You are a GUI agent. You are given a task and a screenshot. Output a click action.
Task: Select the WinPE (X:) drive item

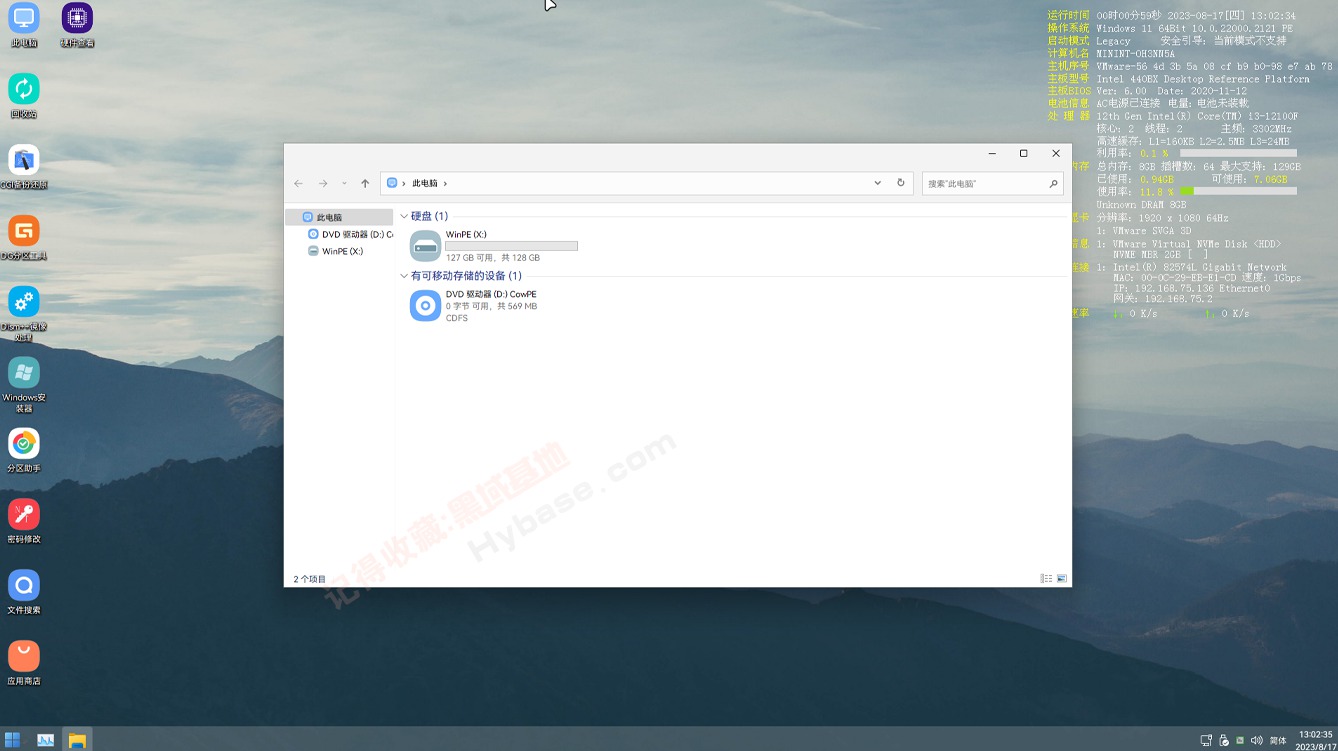click(x=495, y=246)
